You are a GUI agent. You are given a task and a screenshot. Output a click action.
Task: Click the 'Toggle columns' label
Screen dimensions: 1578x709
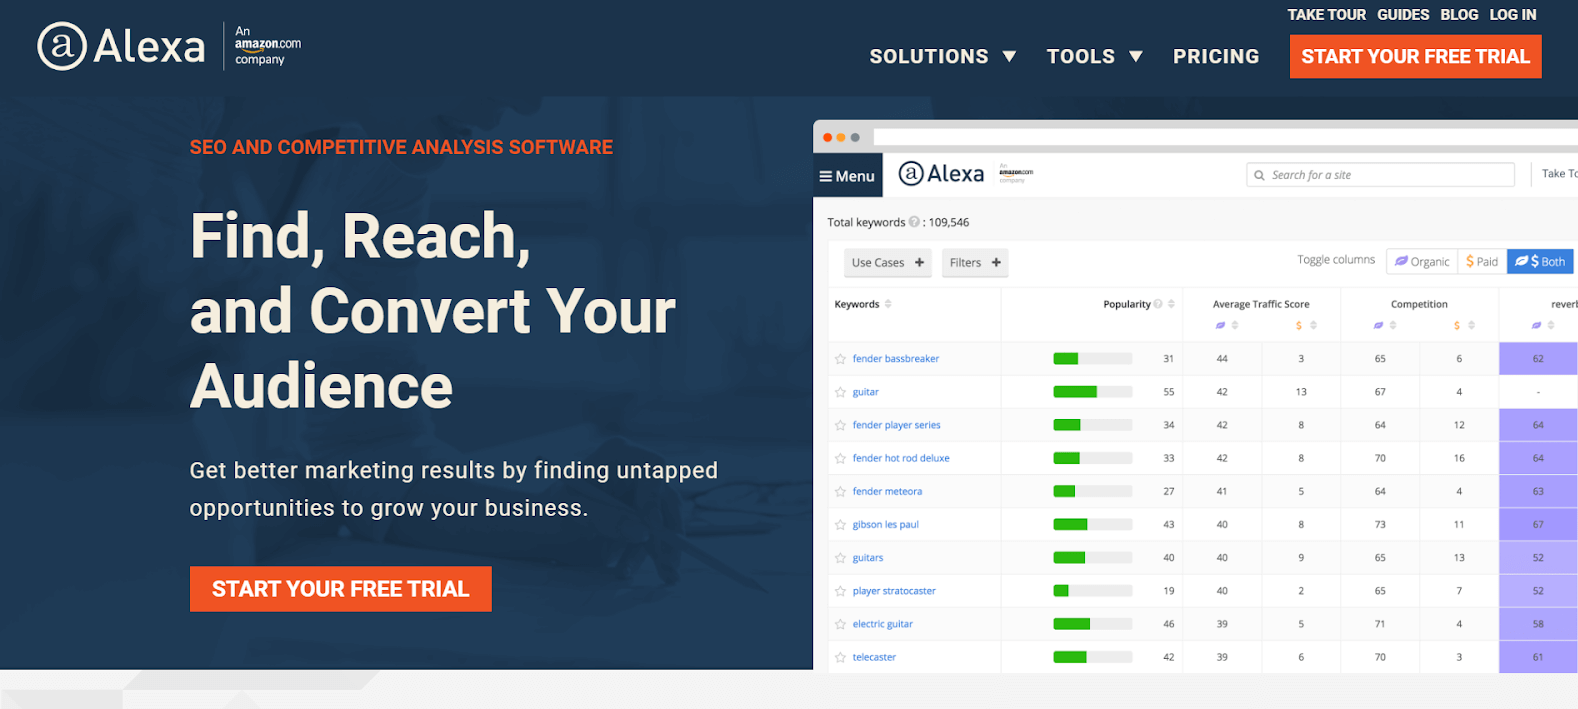tap(1336, 260)
